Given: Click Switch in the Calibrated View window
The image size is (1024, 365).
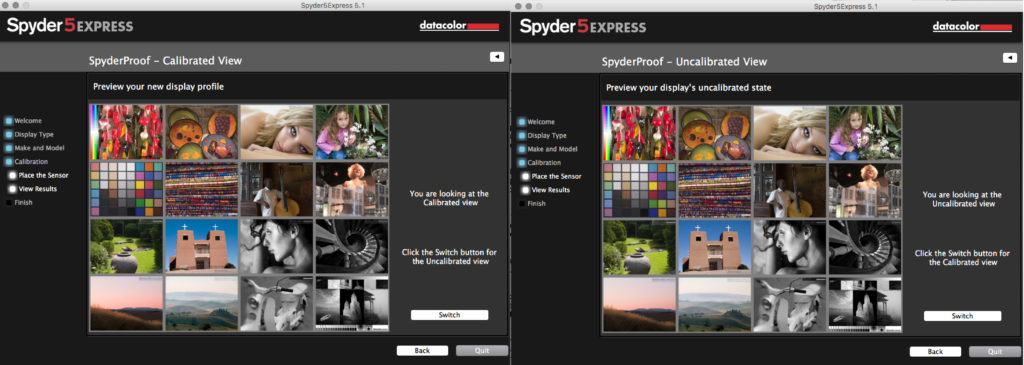Looking at the screenshot, I should pyautogui.click(x=449, y=315).
